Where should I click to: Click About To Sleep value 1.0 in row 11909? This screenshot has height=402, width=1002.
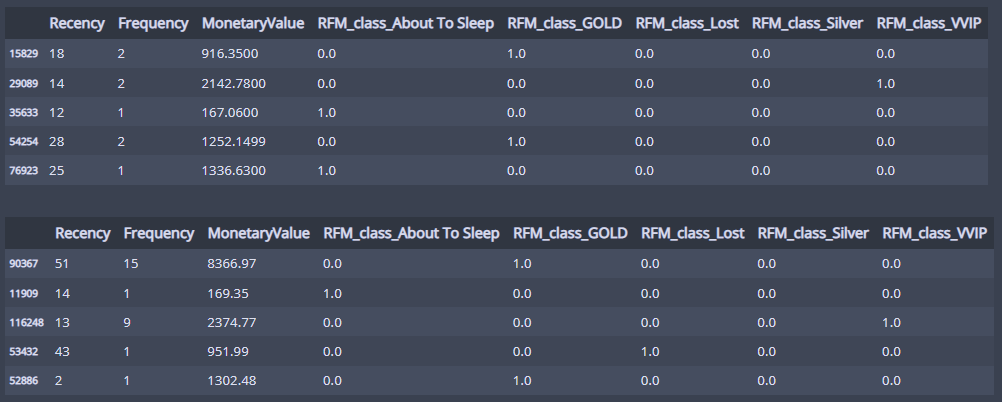point(332,293)
